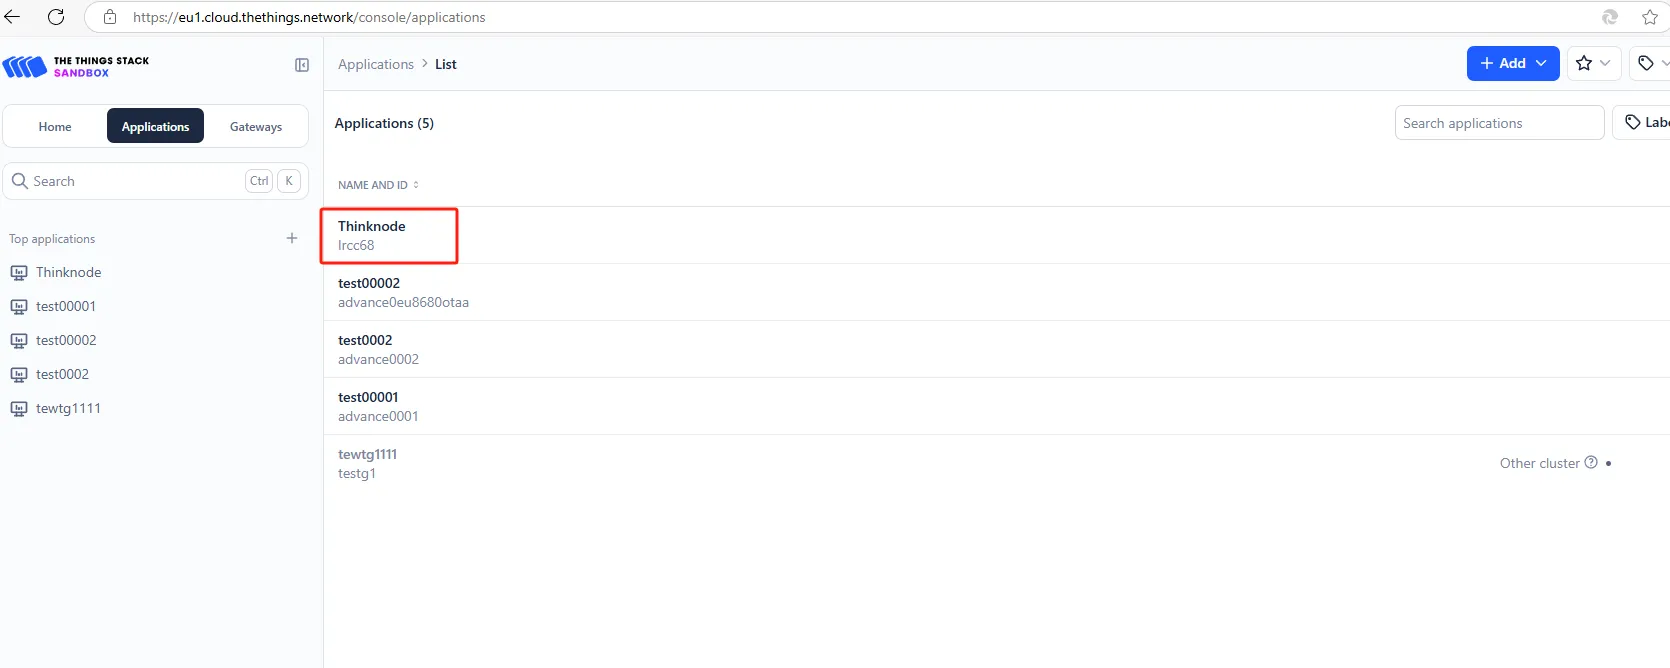Viewport: 1670px width, 668px height.
Task: Open the bookmarks star dropdown
Action: point(1594,63)
